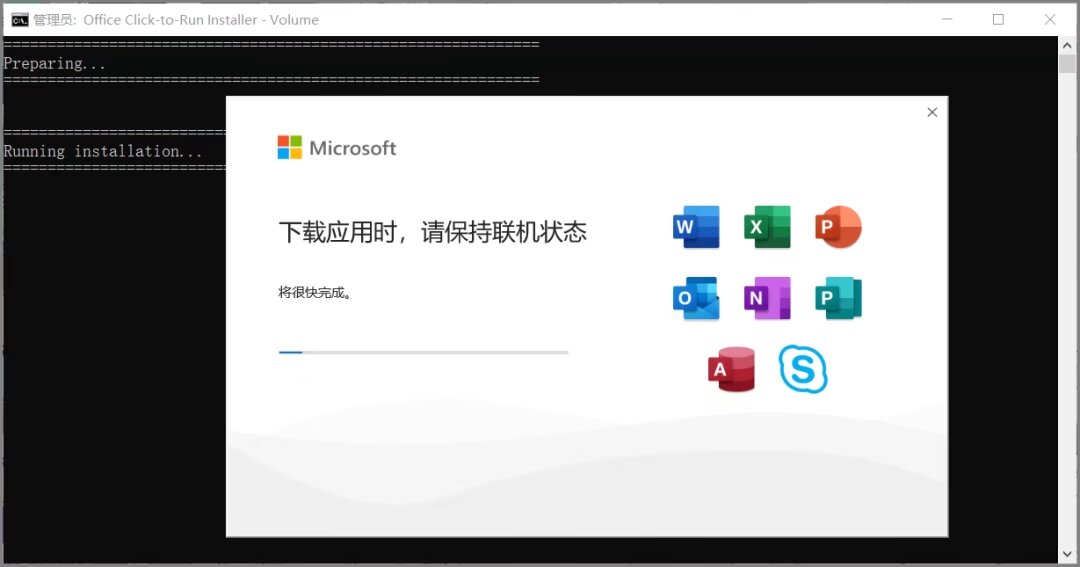The width and height of the screenshot is (1080, 567).
Task: Click the Excel app icon
Action: tap(767, 227)
